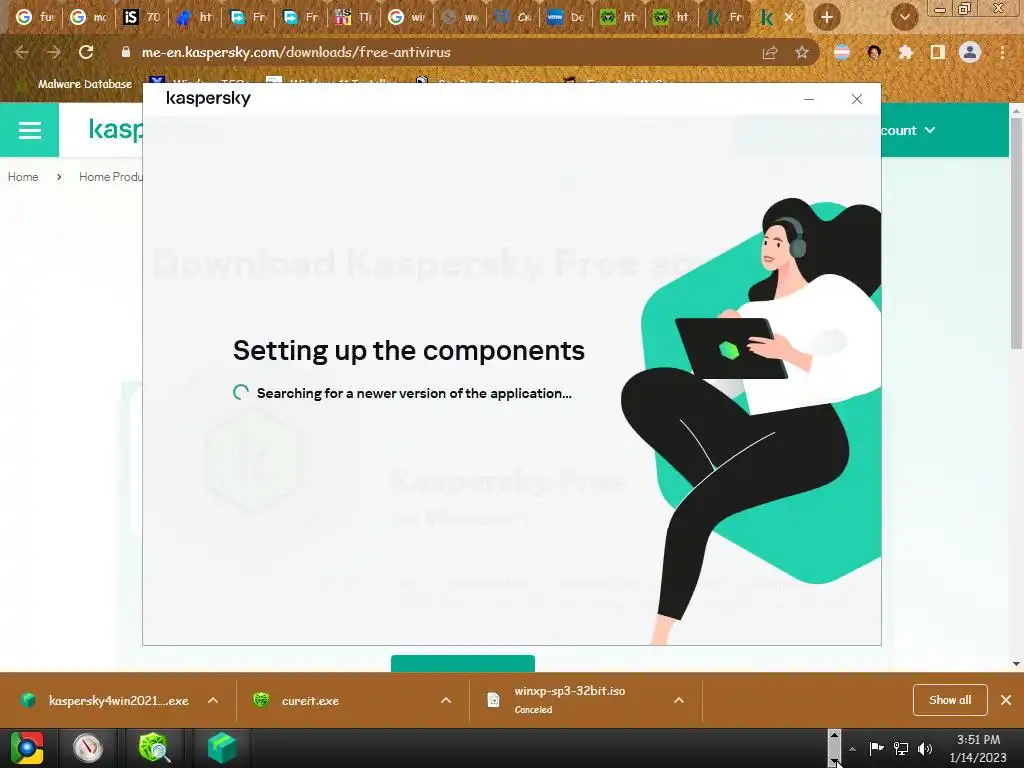The height and width of the screenshot is (768, 1024).
Task: Open the Malware Database bookmark
Action: pyautogui.click(x=76, y=84)
